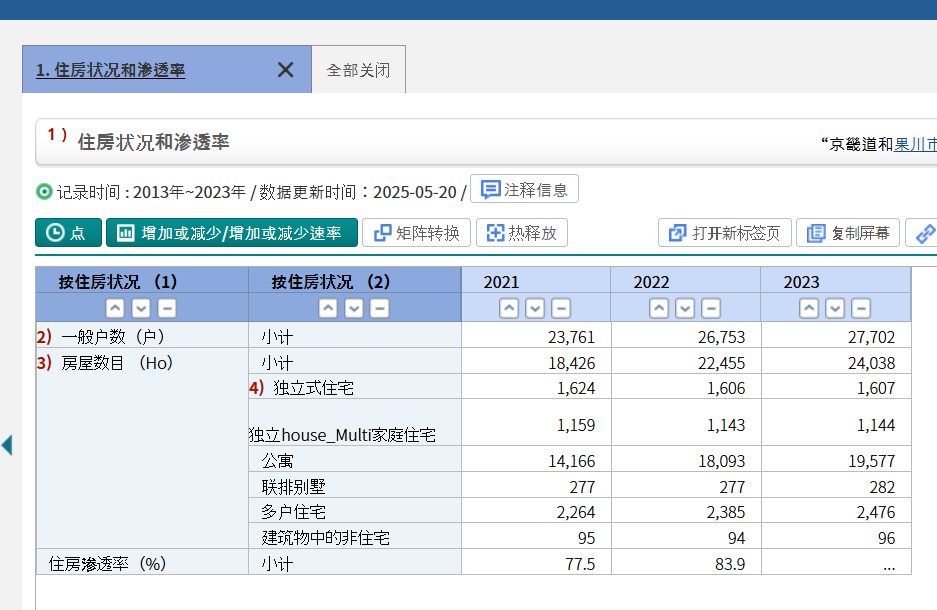
Task: Open 注释信息 notes button
Action: coord(524,189)
